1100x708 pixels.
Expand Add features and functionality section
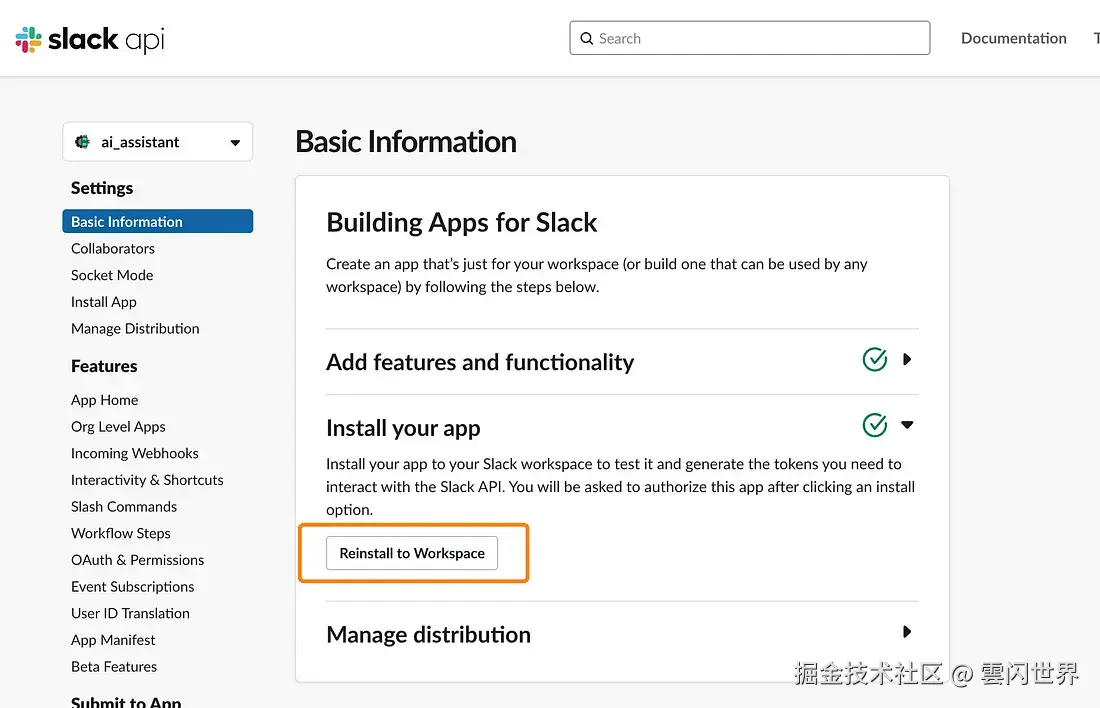coord(907,360)
